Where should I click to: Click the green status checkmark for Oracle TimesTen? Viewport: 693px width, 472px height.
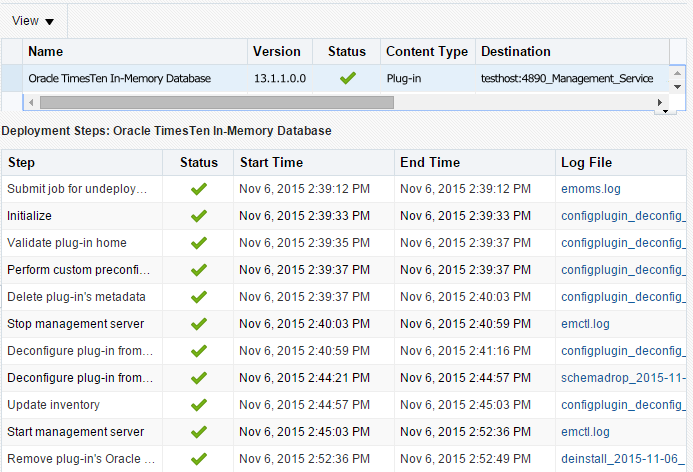tap(347, 78)
